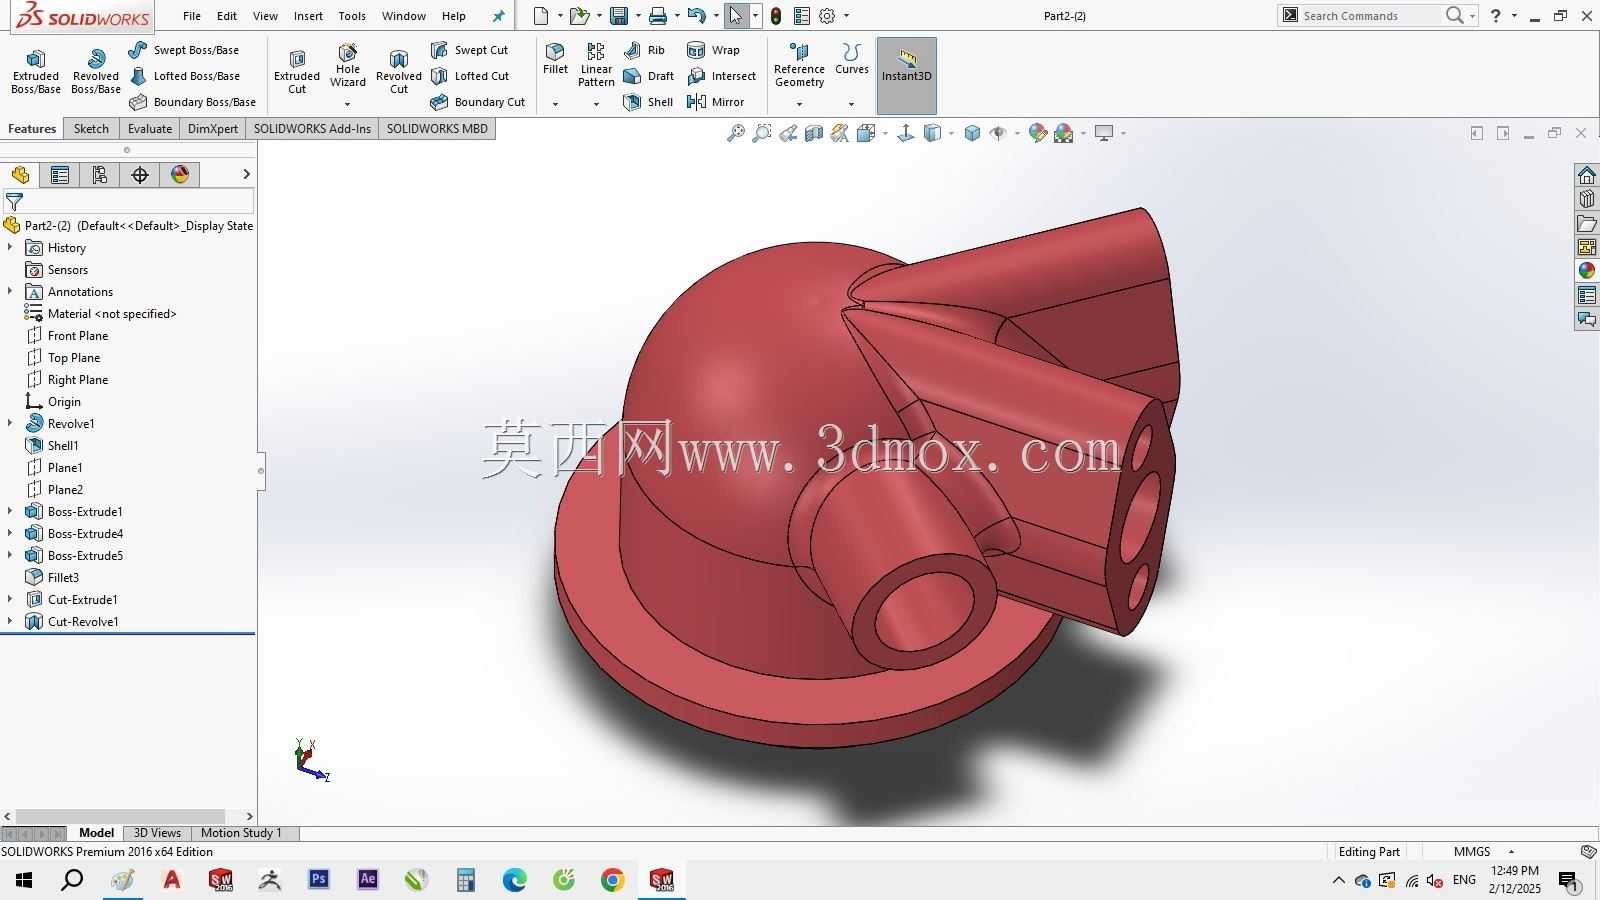
Task: Open the DisplayManager panel tab
Action: [180, 175]
